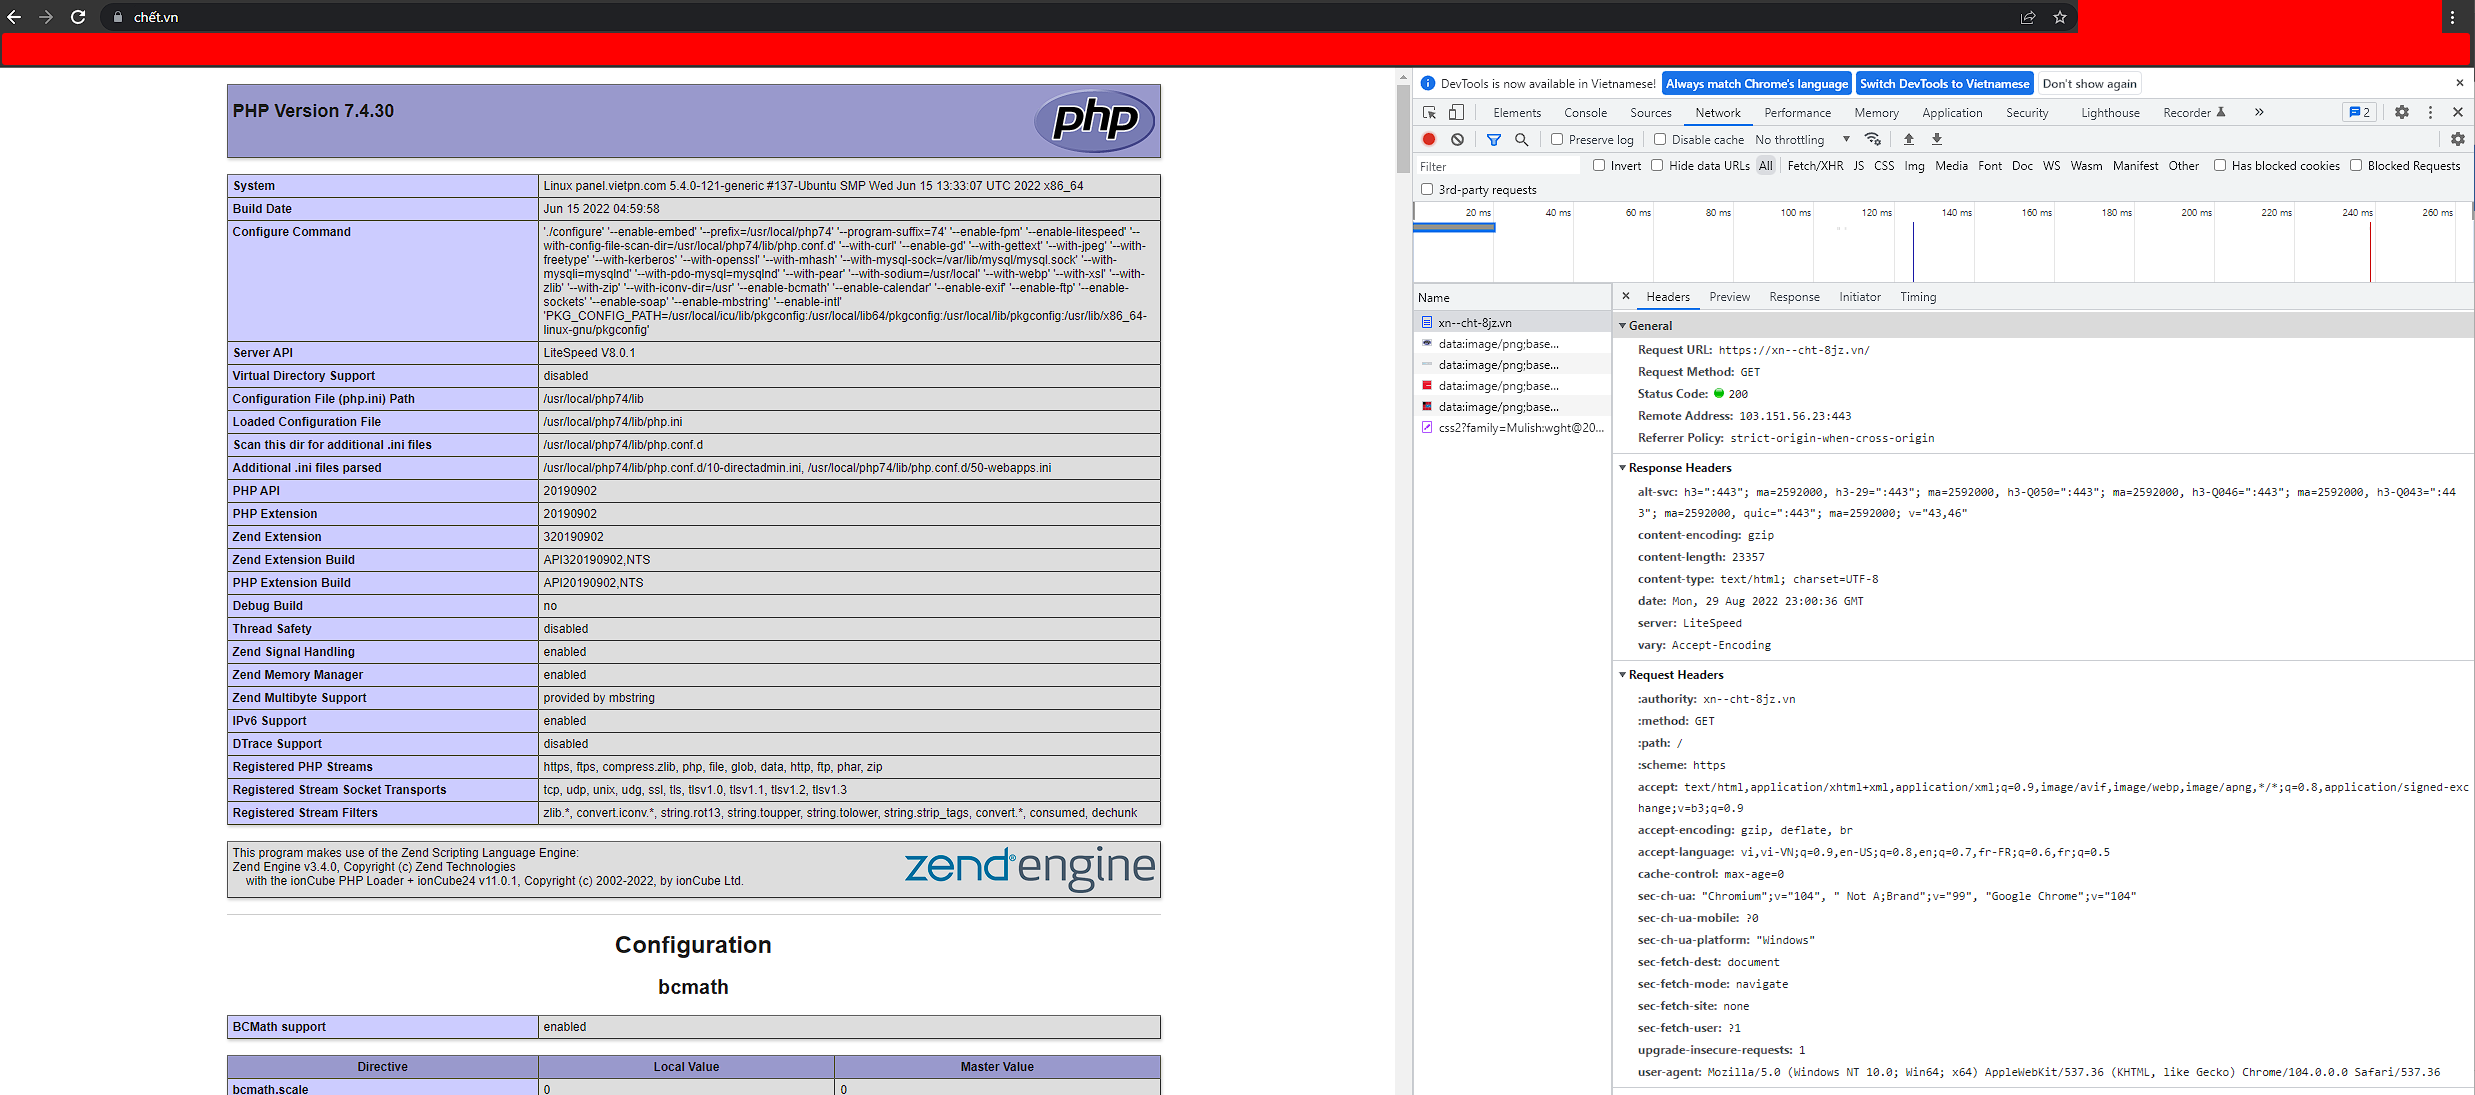The image size is (2475, 1095).
Task: Stop recording network log
Action: pyautogui.click(x=1429, y=140)
